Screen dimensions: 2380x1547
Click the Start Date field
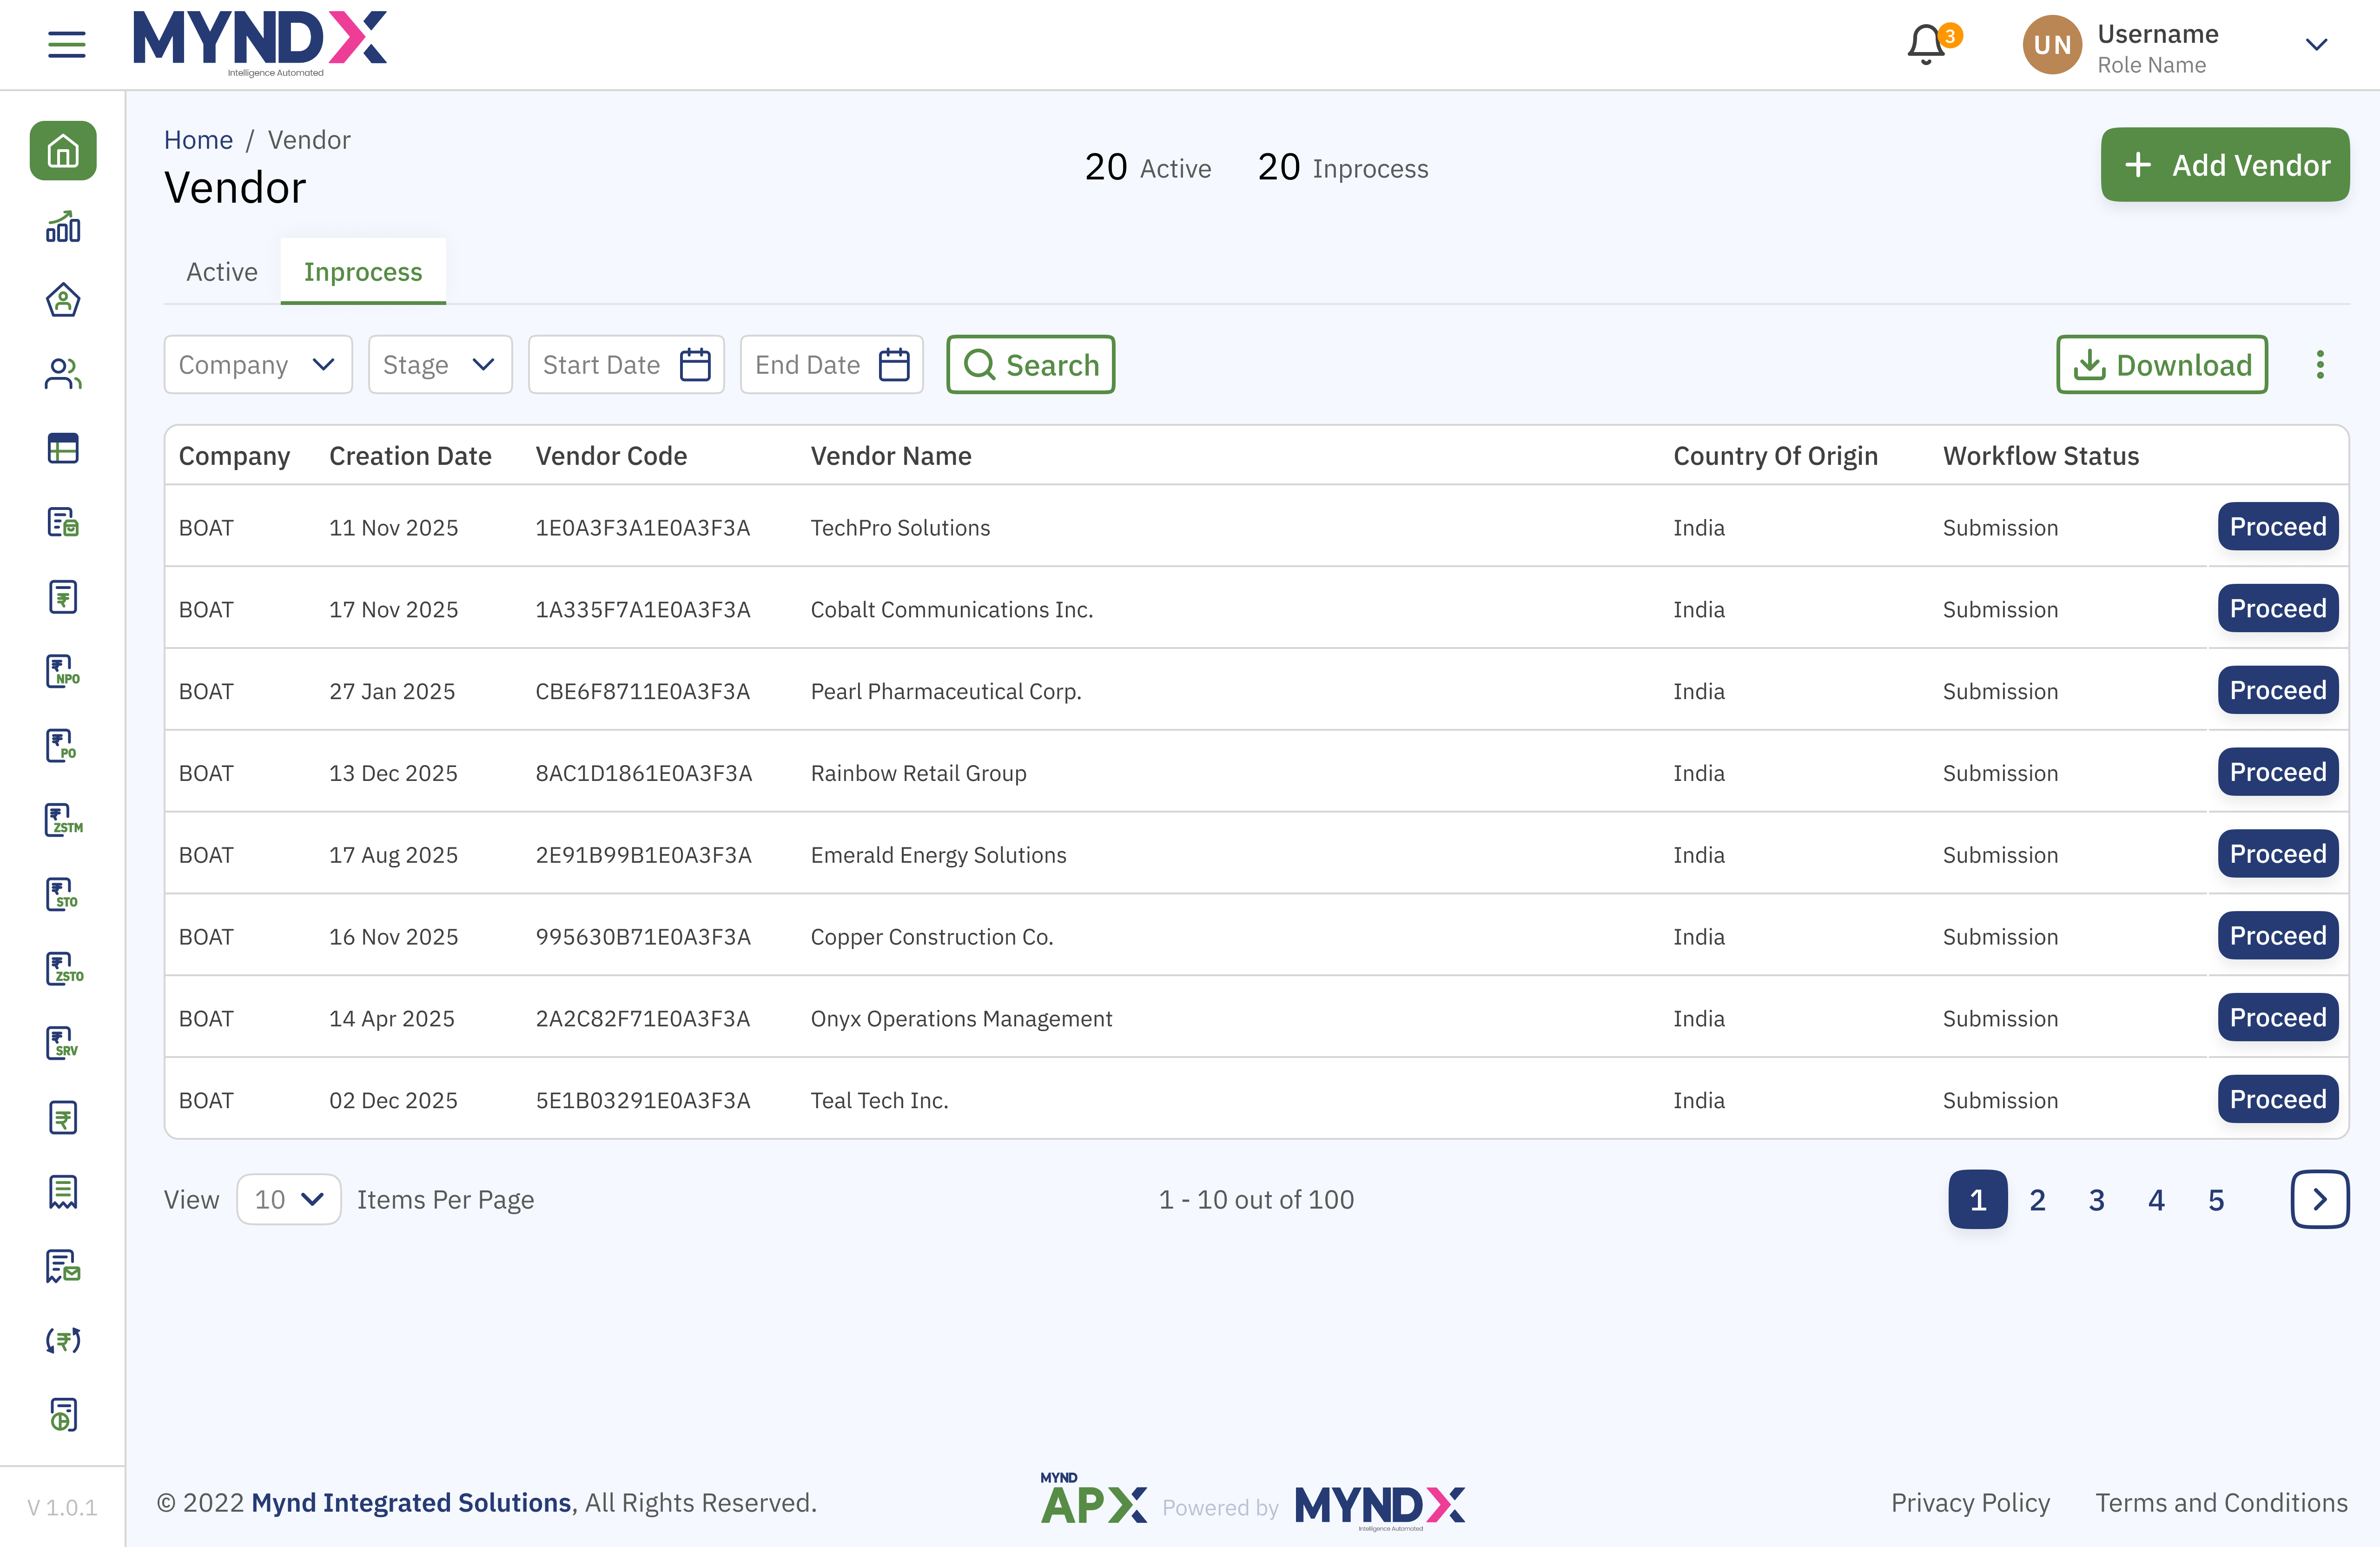[x=626, y=364]
